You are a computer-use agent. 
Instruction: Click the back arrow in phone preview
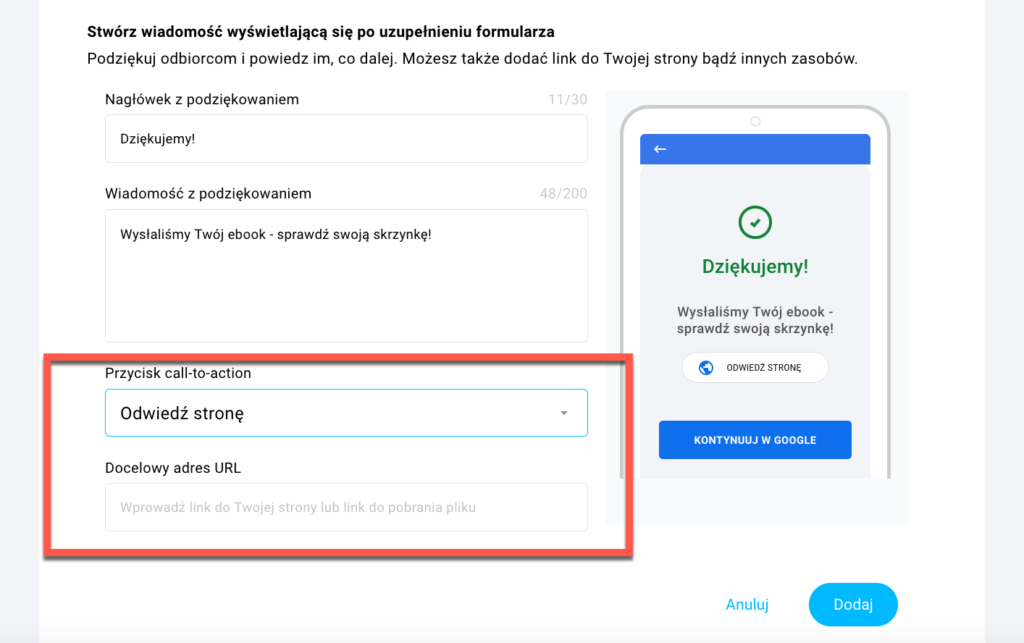pyautogui.click(x=660, y=149)
